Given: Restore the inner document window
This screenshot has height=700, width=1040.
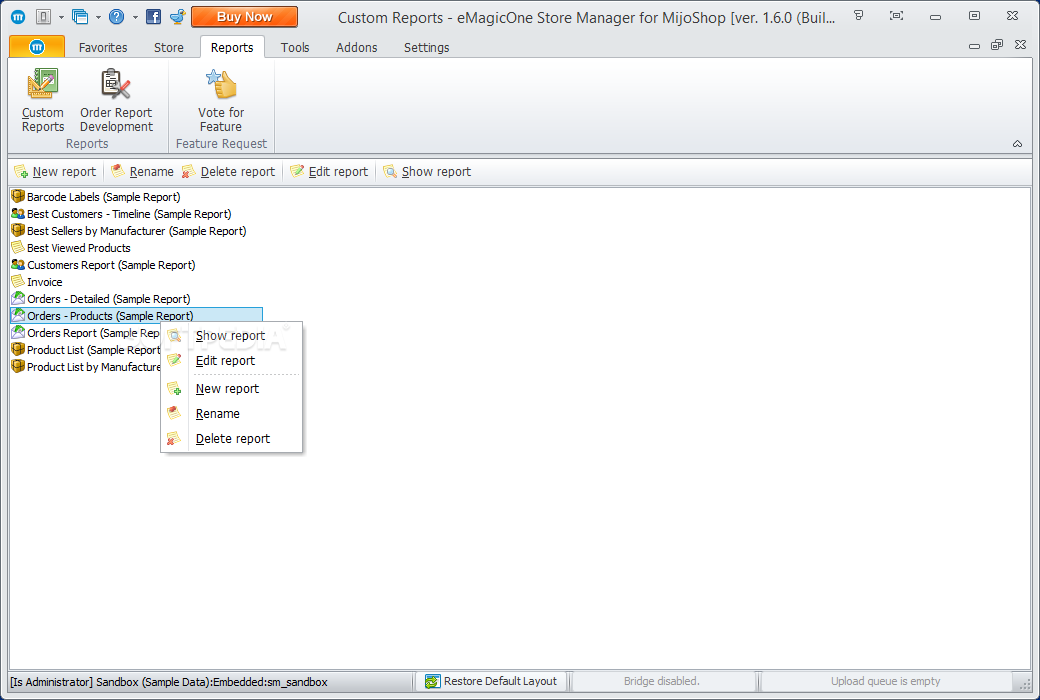Looking at the screenshot, I should (997, 45).
